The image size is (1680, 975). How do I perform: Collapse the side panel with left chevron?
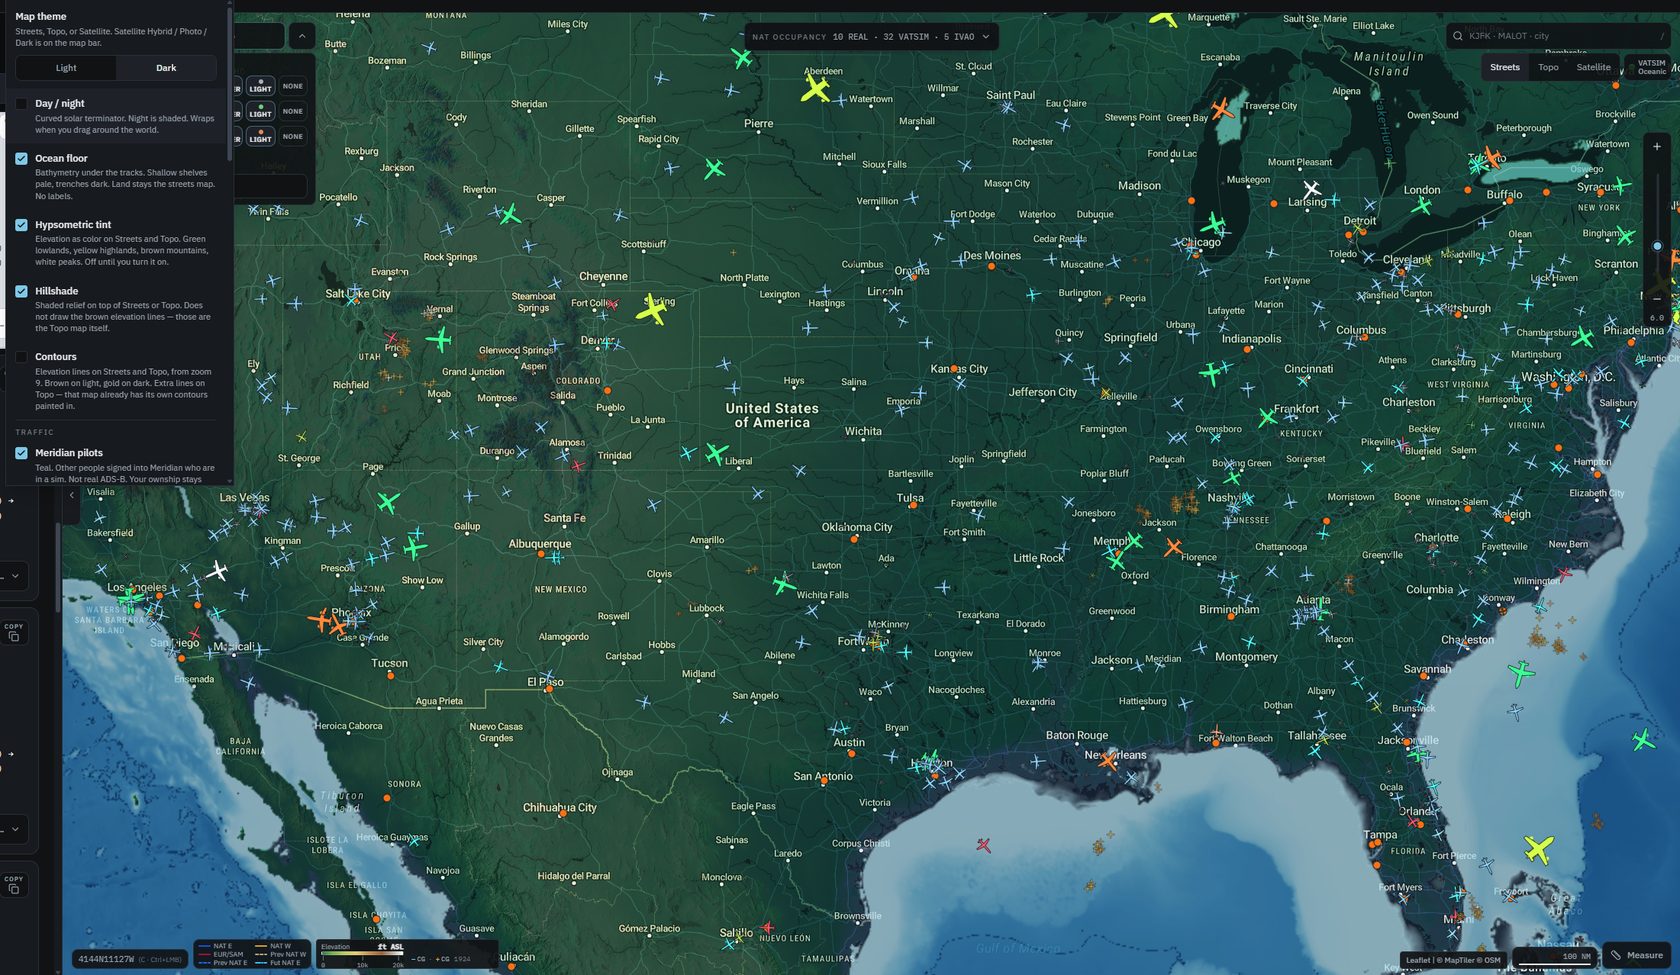(71, 495)
